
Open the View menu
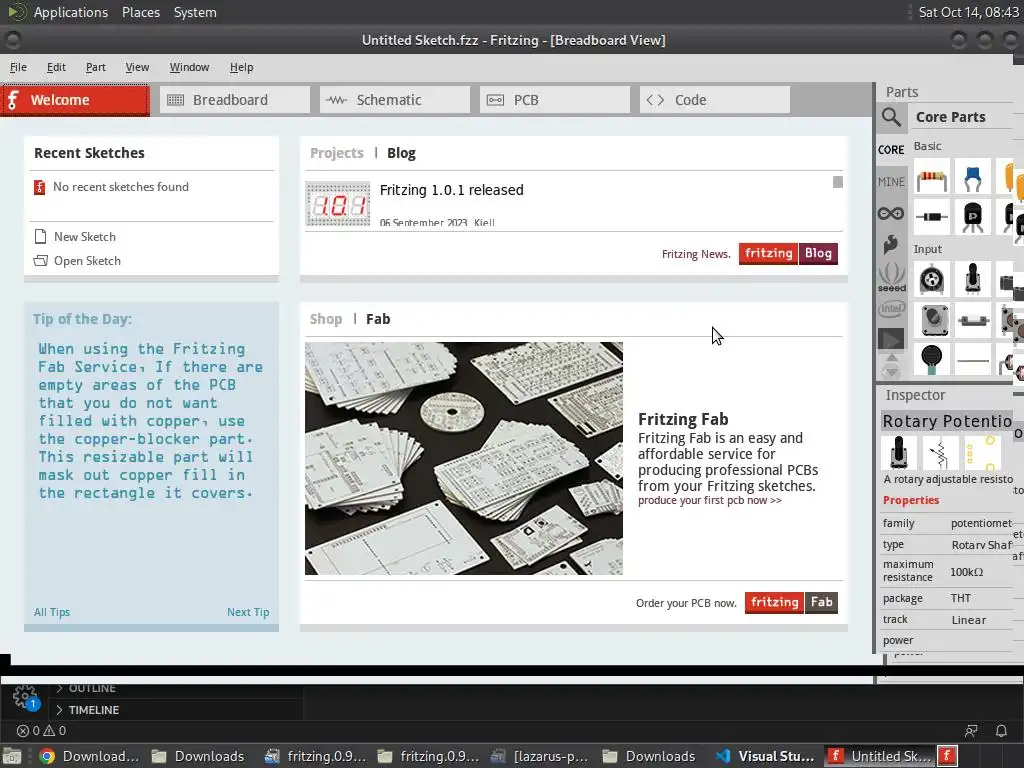pos(137,67)
